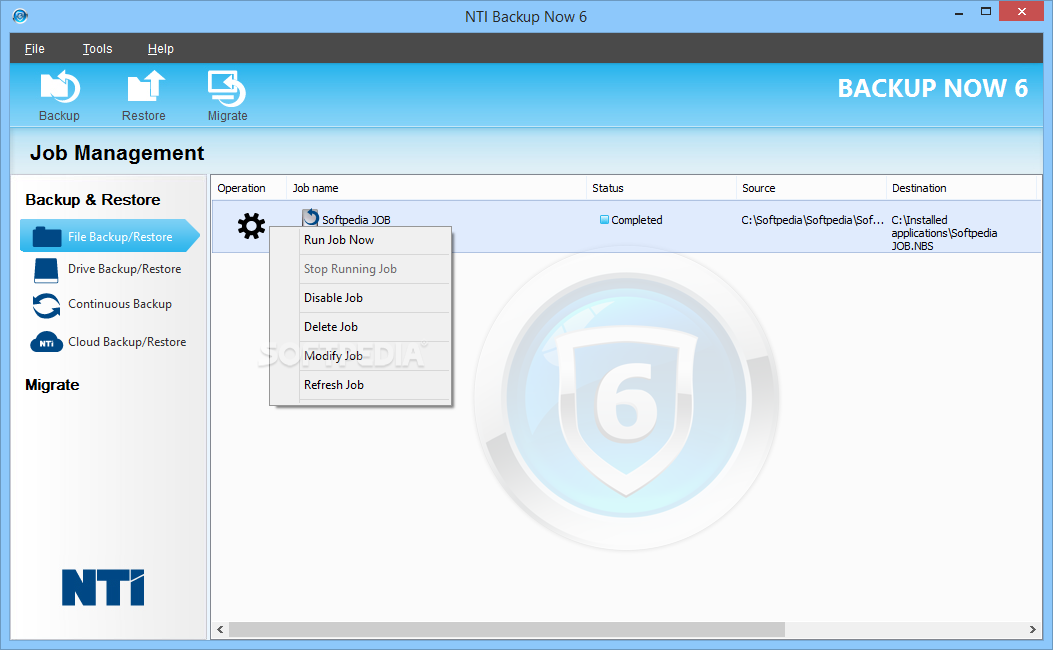Open the File menu
The height and width of the screenshot is (650, 1053).
(35, 49)
